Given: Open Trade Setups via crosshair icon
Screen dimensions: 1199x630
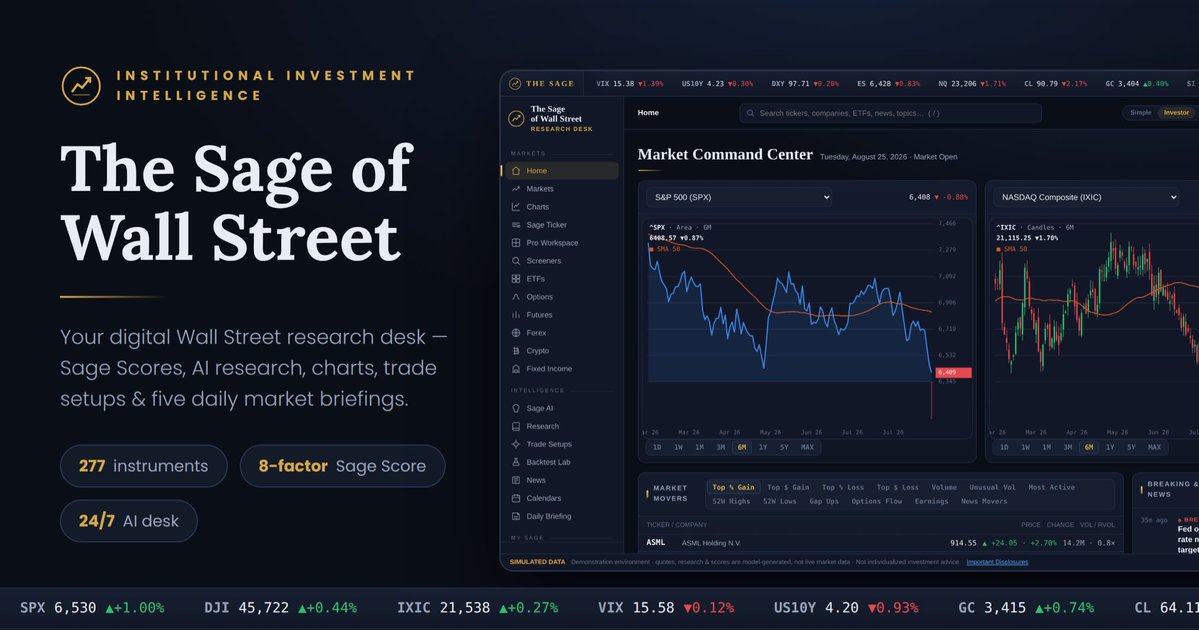Looking at the screenshot, I should click(x=516, y=444).
